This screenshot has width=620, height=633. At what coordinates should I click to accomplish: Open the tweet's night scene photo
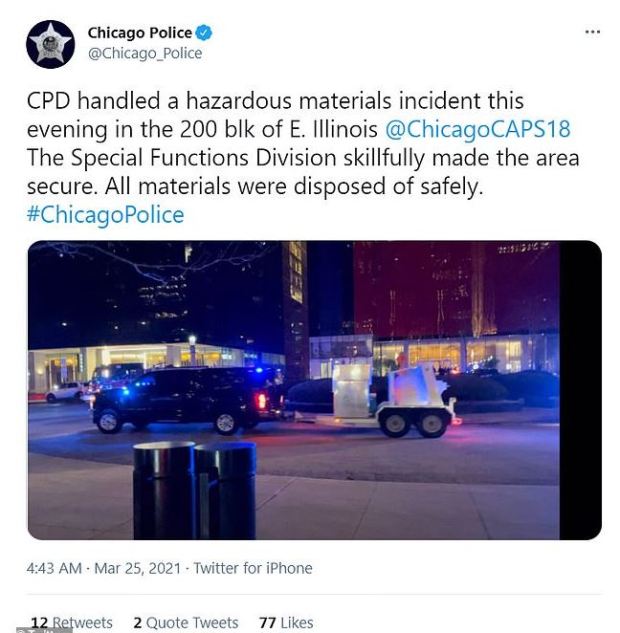[x=314, y=390]
